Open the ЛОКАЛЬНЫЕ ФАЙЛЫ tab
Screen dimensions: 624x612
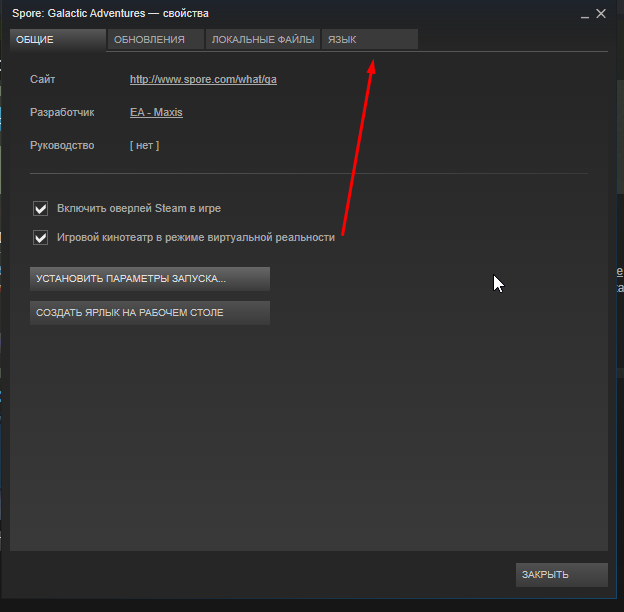(x=263, y=39)
